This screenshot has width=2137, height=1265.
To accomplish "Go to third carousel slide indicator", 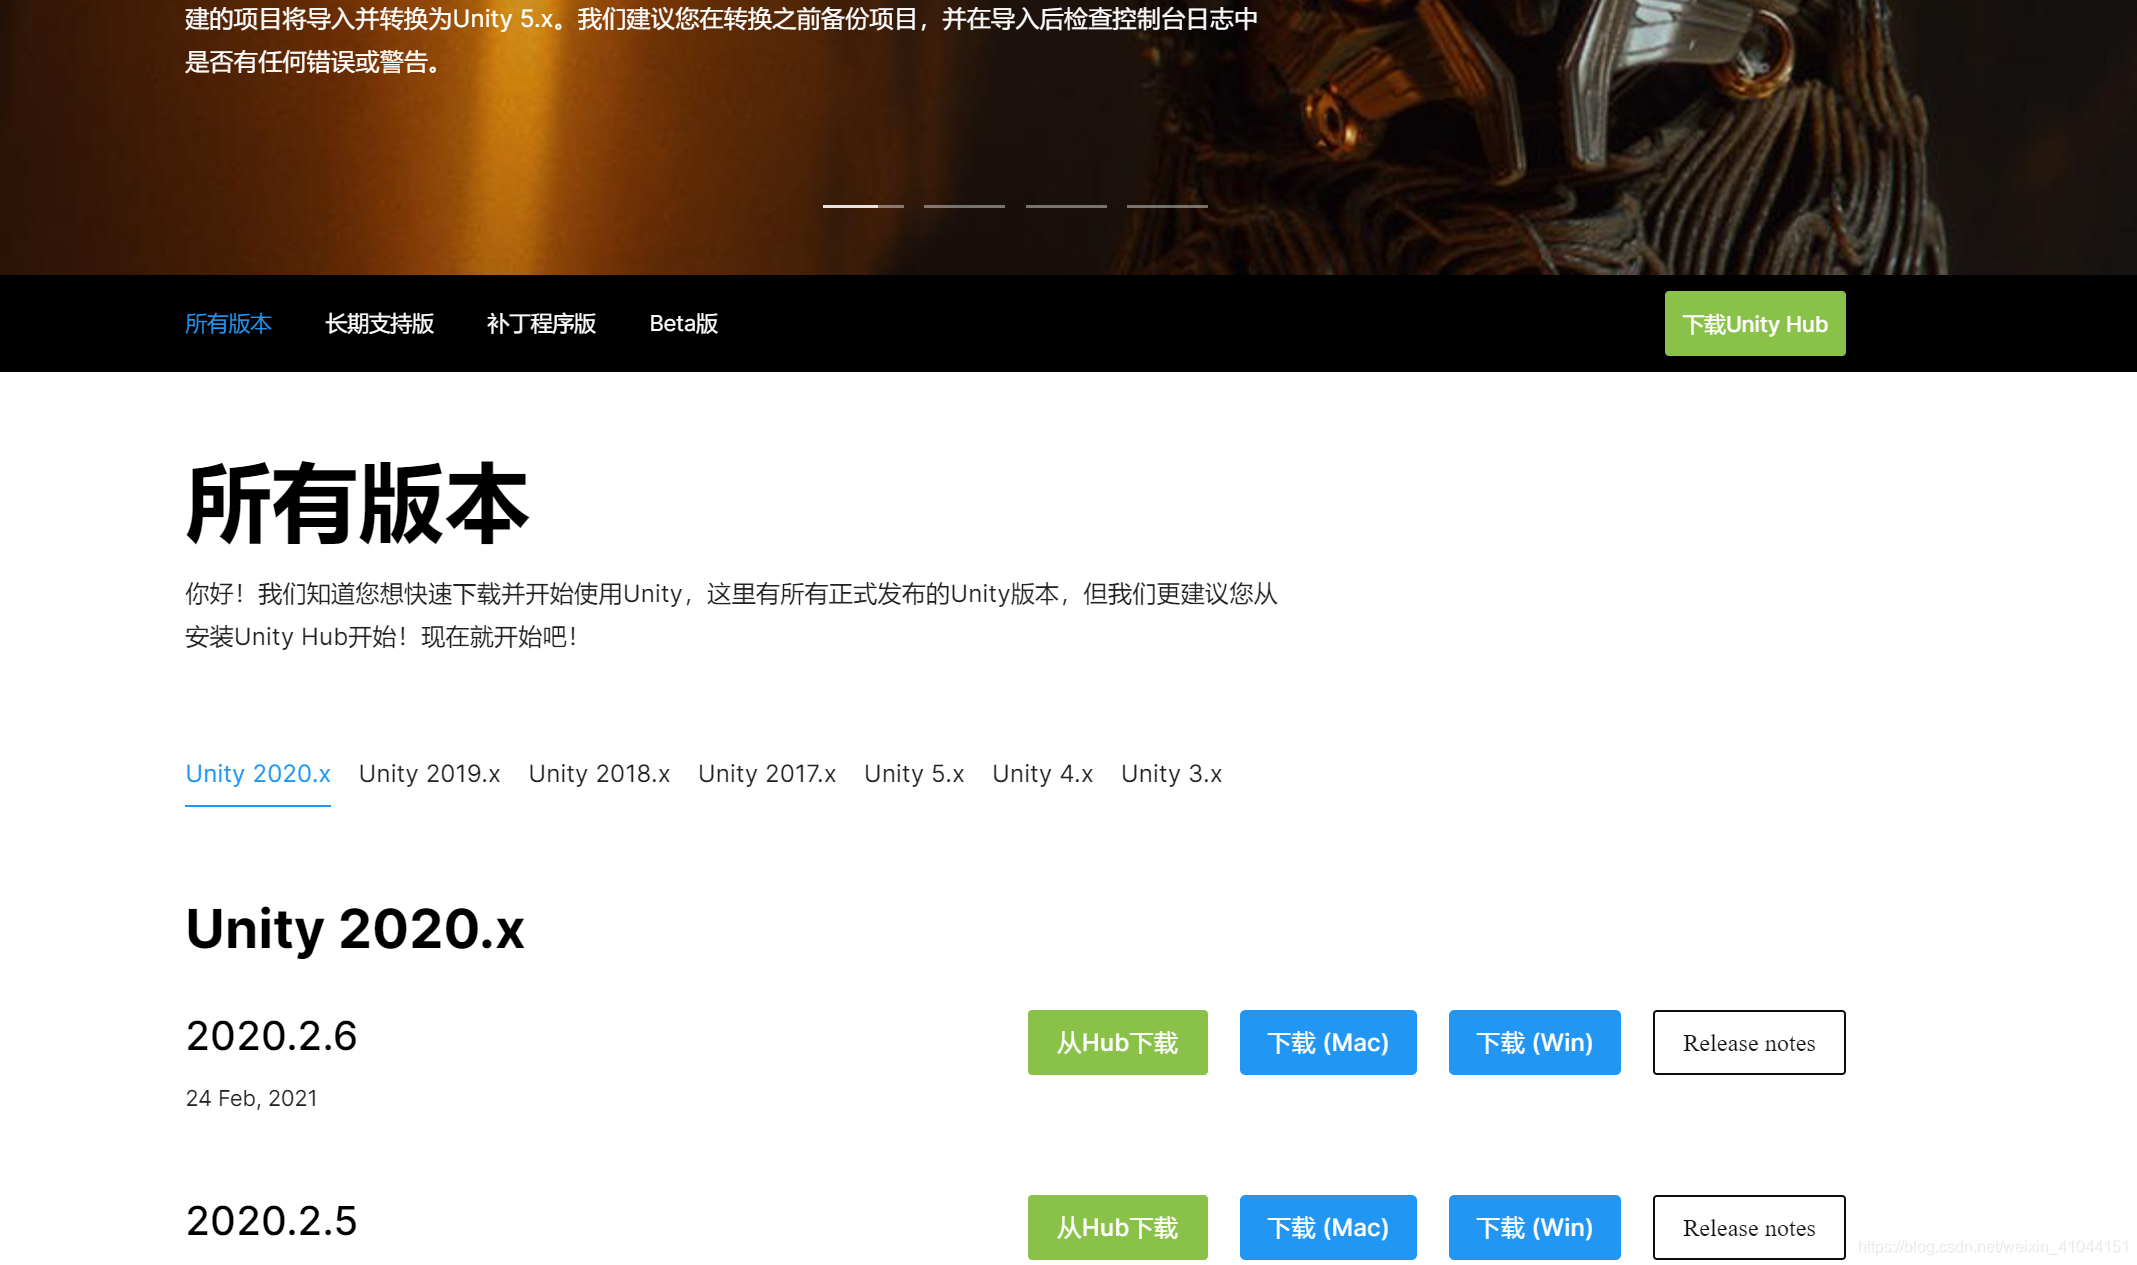I will click(x=1066, y=206).
